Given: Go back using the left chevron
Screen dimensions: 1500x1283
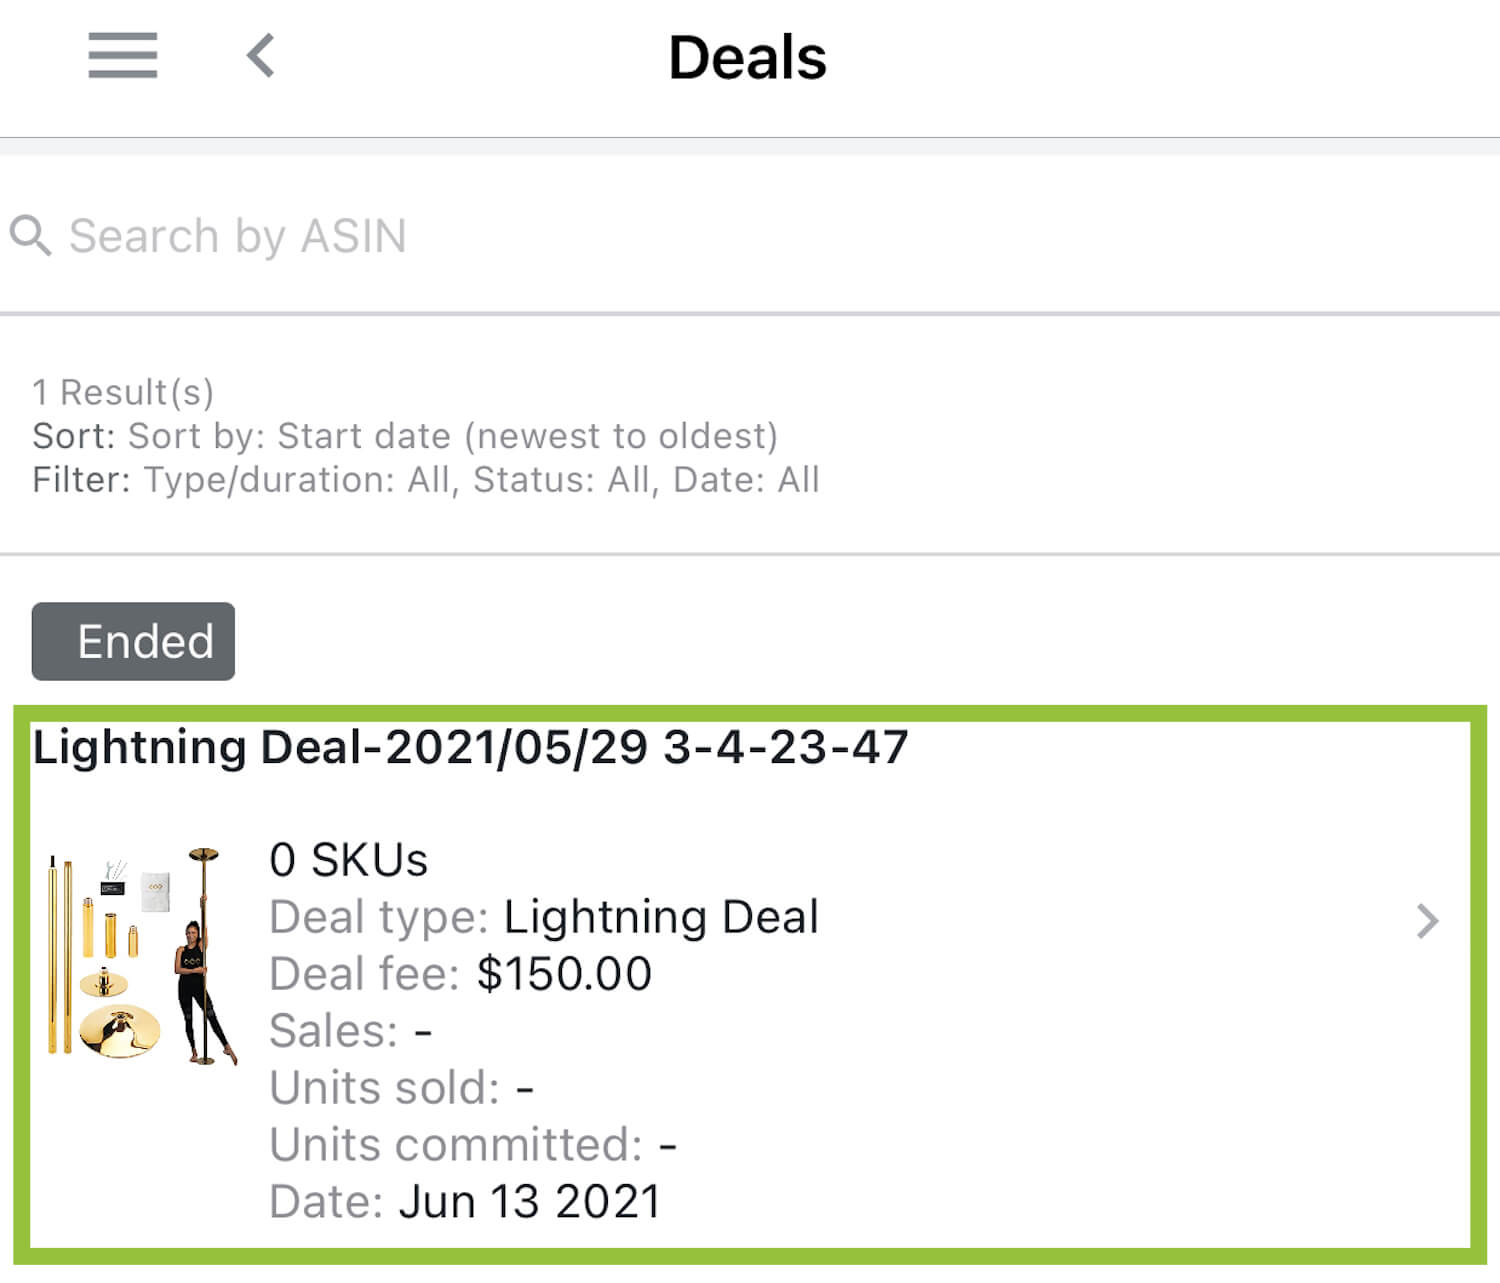Looking at the screenshot, I should click(x=261, y=55).
